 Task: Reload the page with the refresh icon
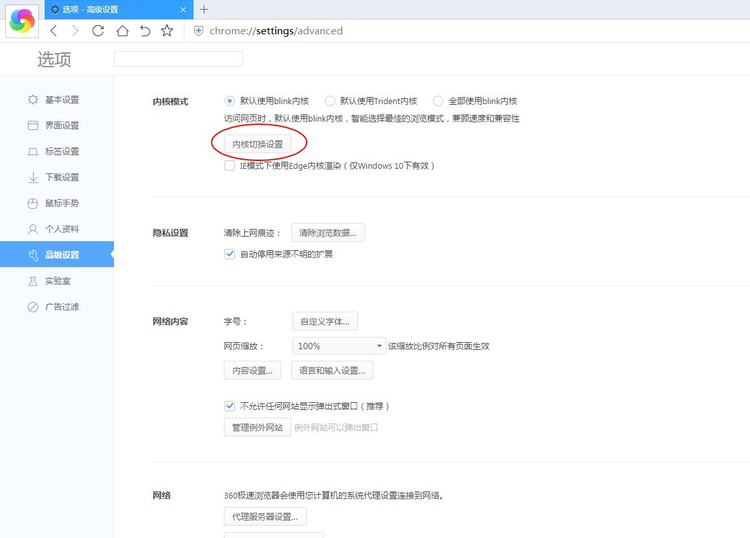[x=98, y=31]
